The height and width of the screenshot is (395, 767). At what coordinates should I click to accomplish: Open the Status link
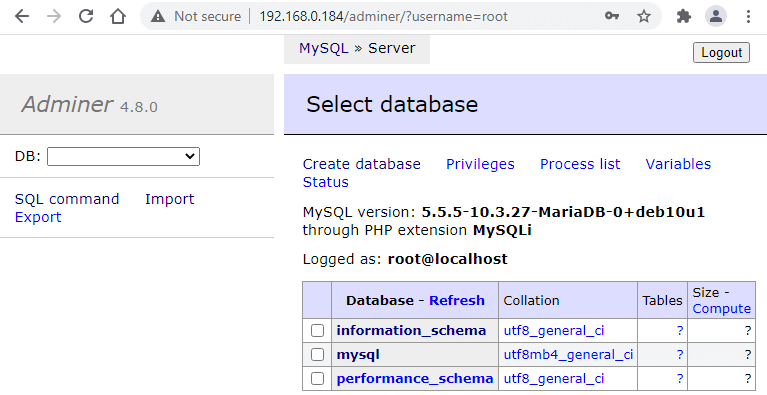[x=326, y=182]
